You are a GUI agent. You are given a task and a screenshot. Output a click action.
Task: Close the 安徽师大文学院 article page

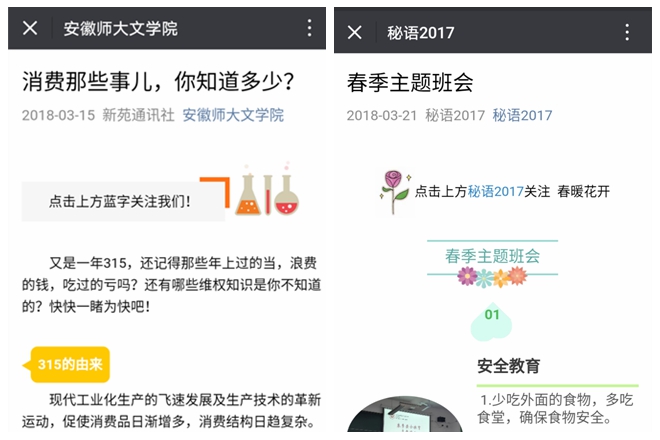(30, 29)
